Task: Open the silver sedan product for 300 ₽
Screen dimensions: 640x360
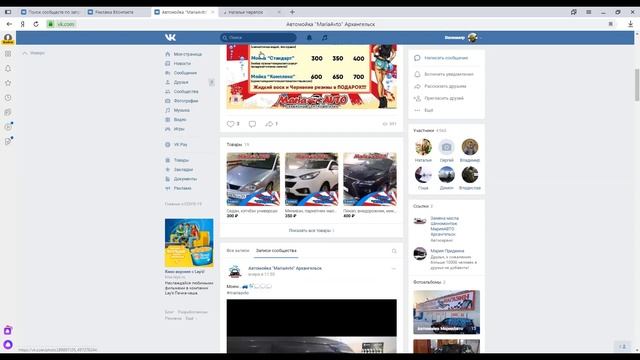Action: 253,179
